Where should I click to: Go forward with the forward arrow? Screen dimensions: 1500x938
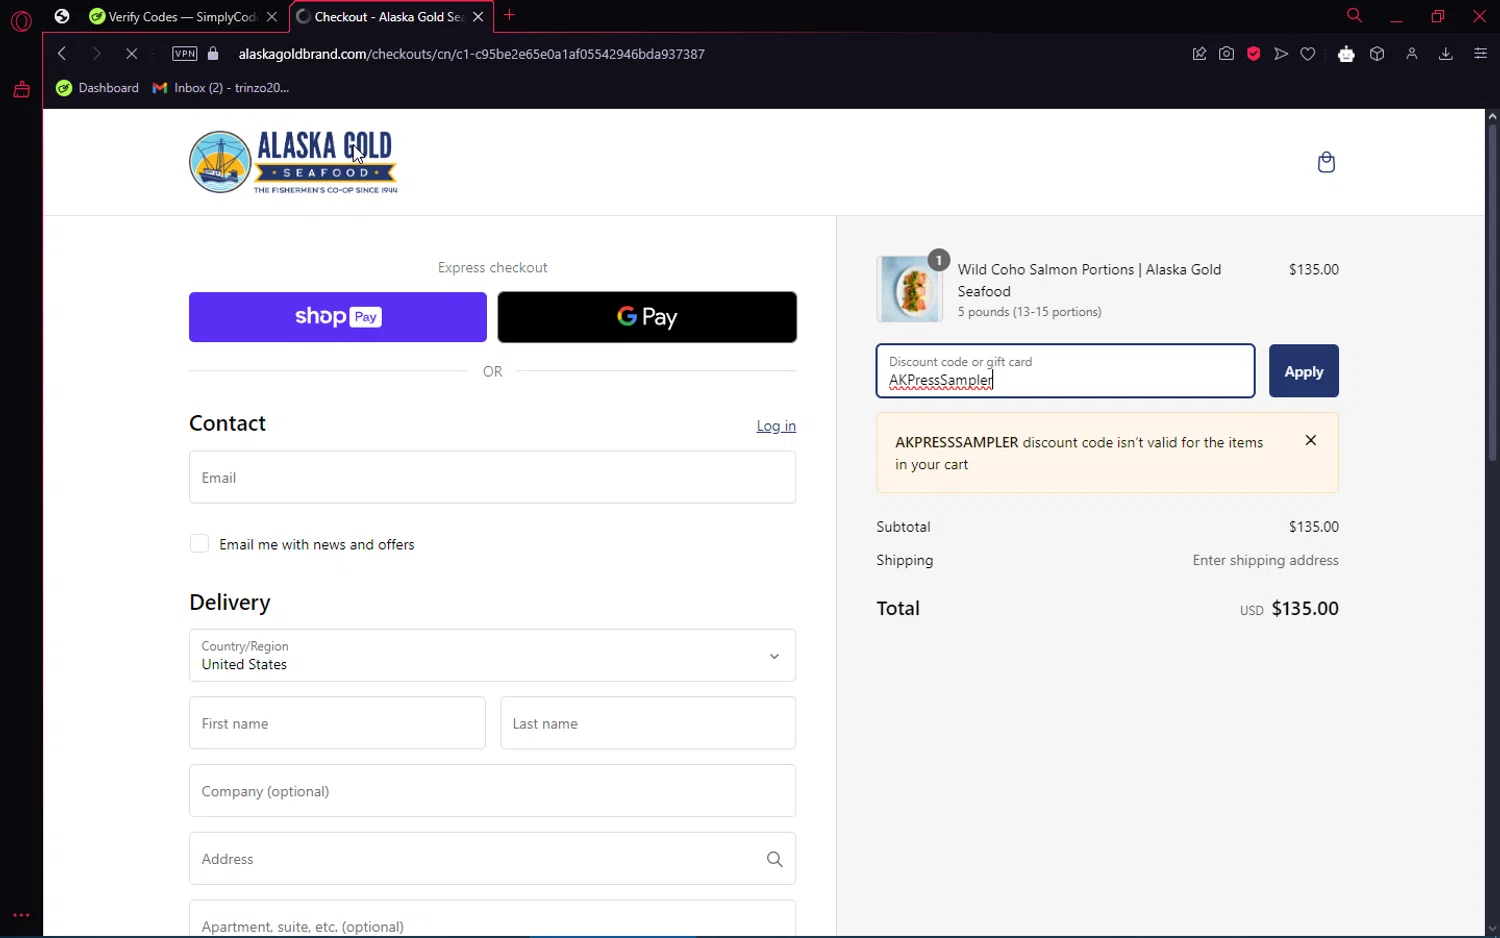tap(96, 54)
